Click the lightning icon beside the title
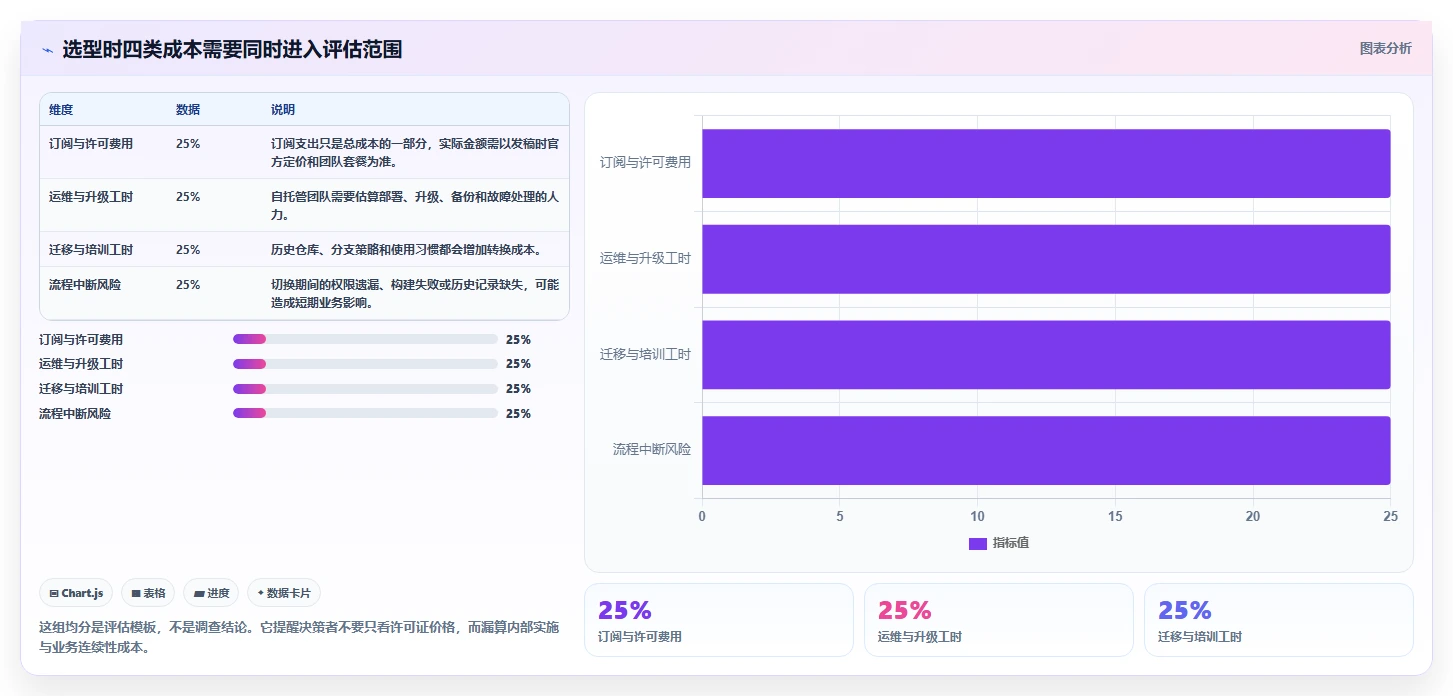Viewport: 1453px width, 696px height. (48, 50)
